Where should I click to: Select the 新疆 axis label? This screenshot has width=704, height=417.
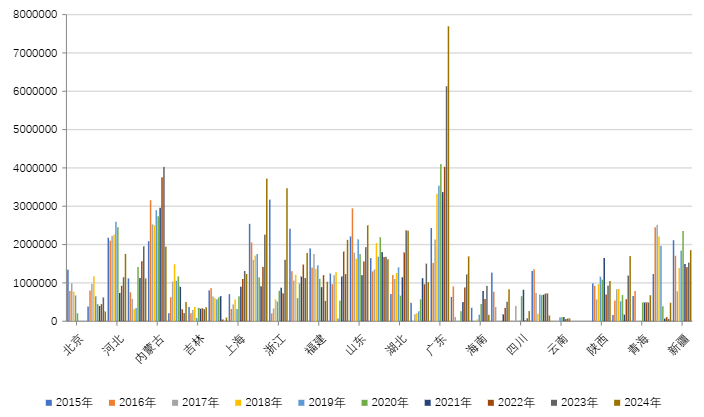point(676,345)
